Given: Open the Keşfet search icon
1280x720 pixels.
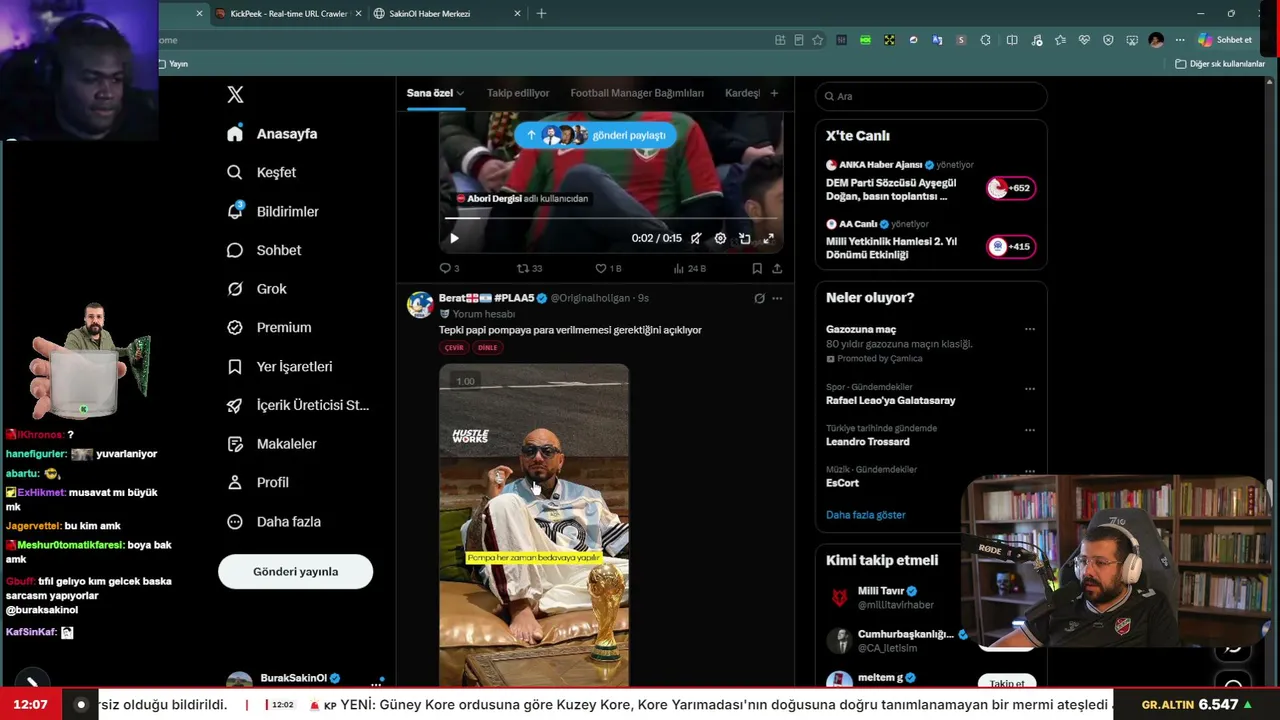Looking at the screenshot, I should pos(235,172).
